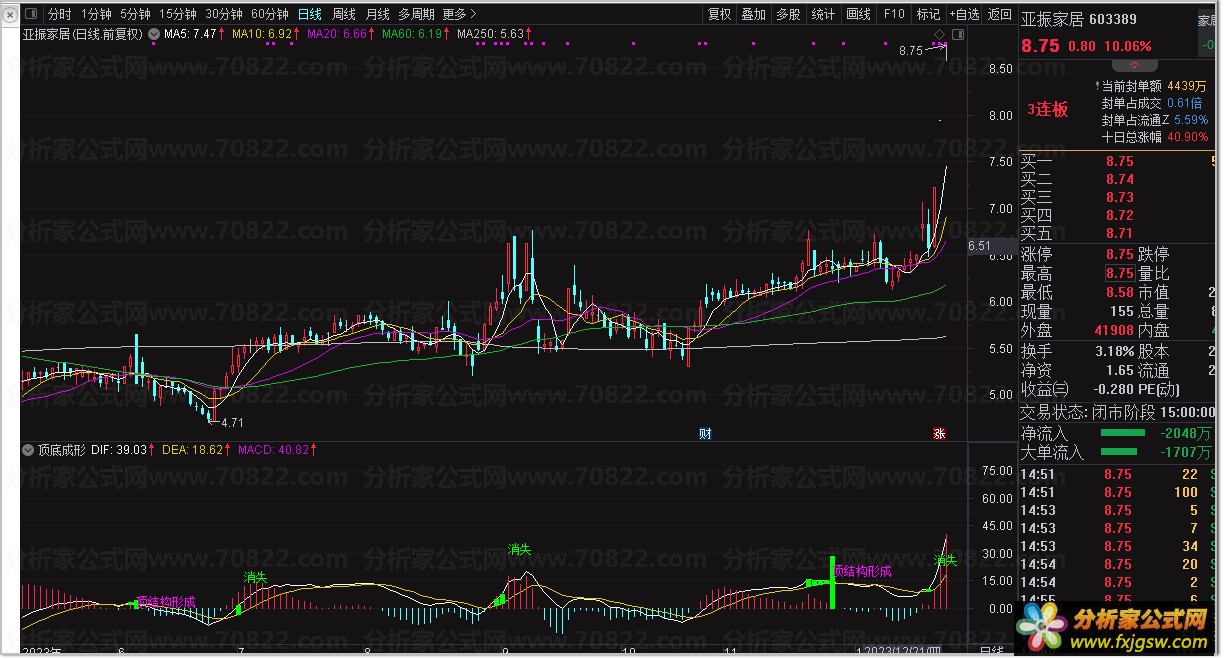Click the 返回 back button
This screenshot has width=1224, height=659.
click(x=999, y=14)
